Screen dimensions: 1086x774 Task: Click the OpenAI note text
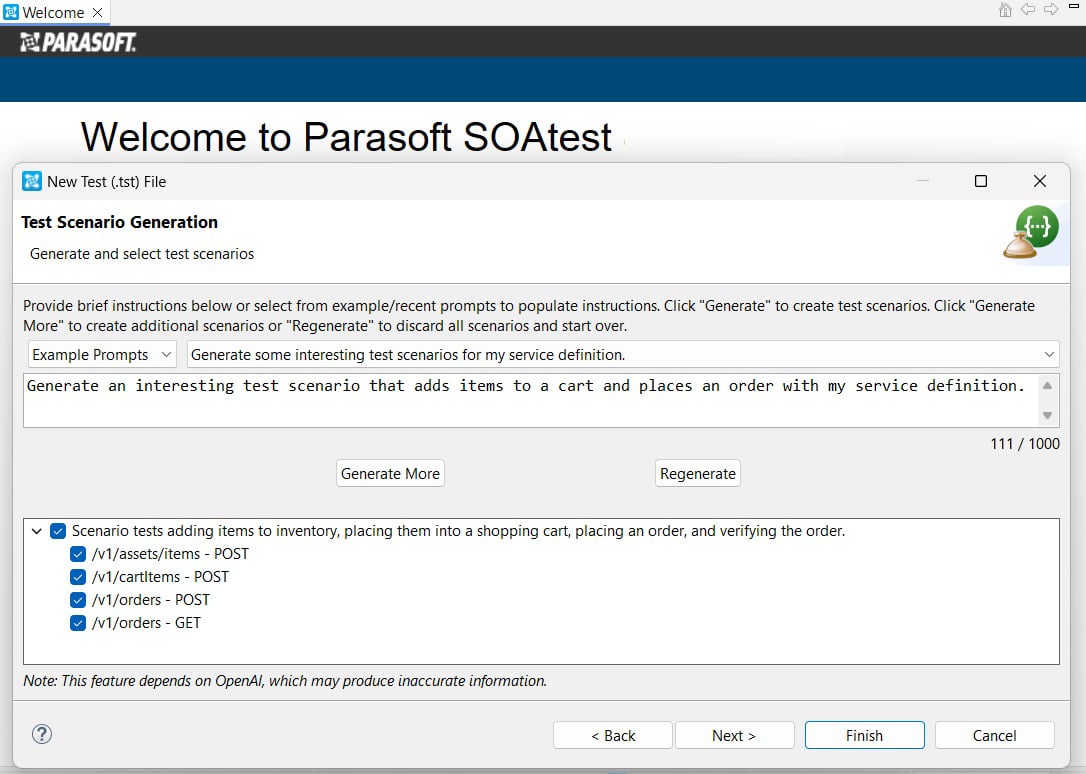click(x=285, y=681)
